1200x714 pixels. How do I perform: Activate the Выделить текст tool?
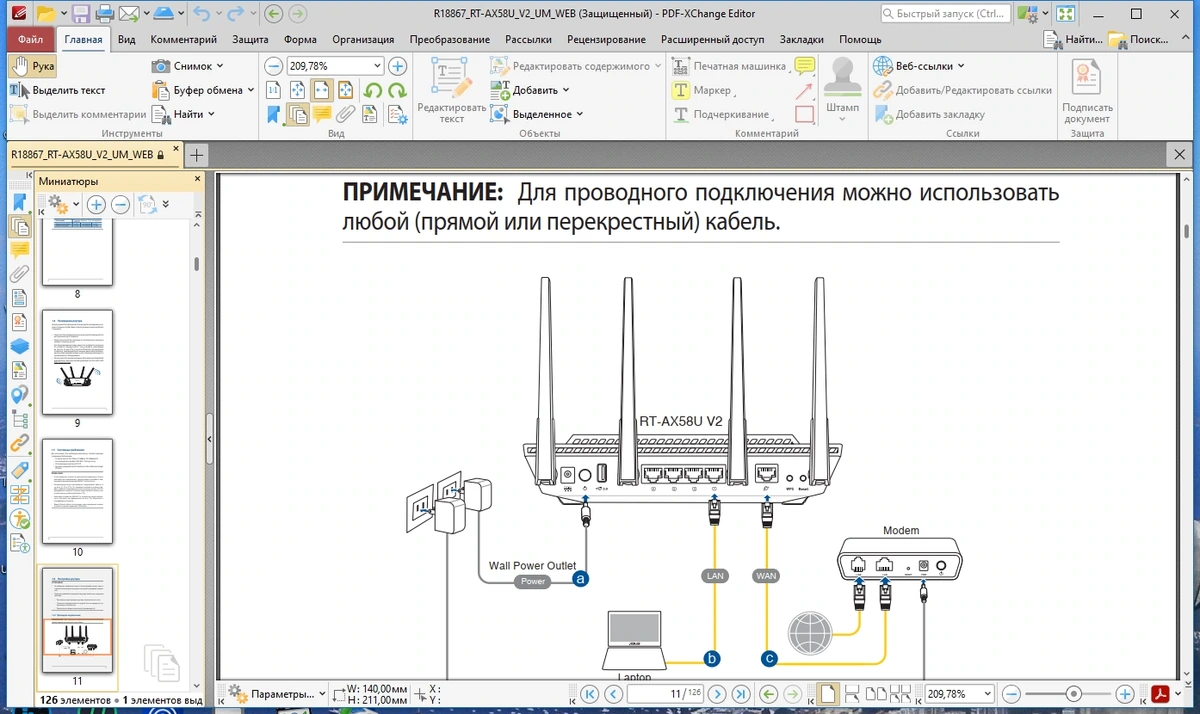click(58, 90)
